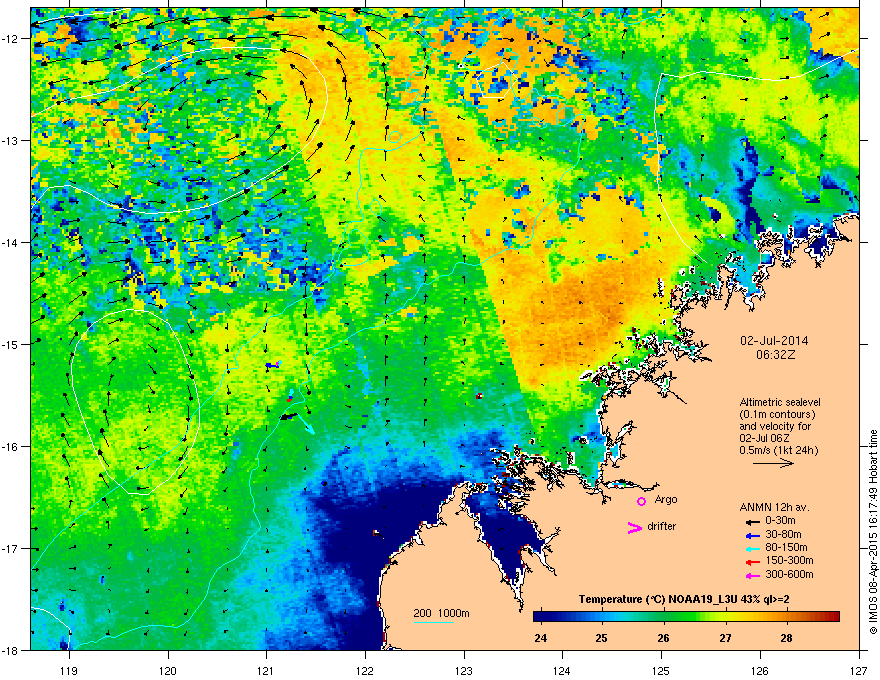Image resolution: width=880 pixels, height=680 pixels.
Task: Click the blue 30-80m arrow legend symbol
Action: tap(753, 536)
